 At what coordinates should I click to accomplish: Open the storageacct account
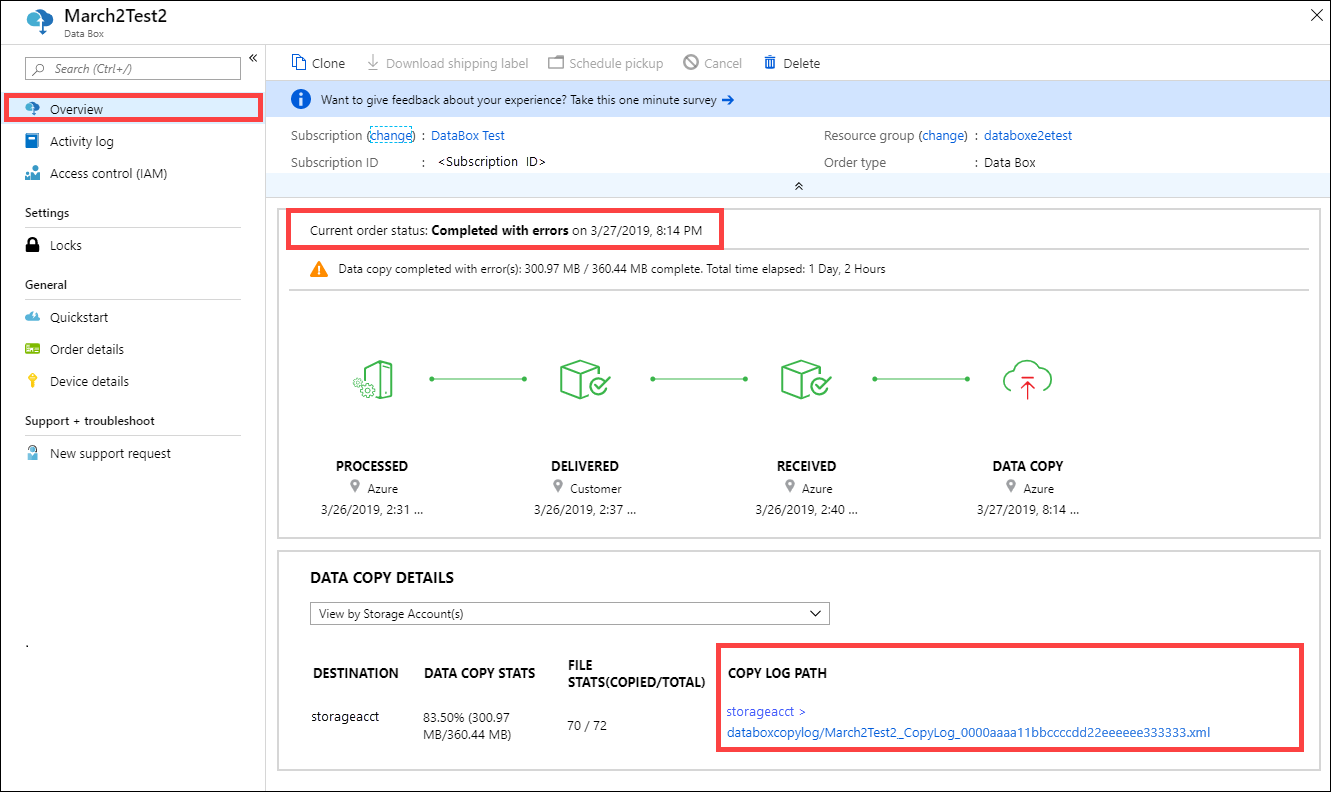click(760, 710)
